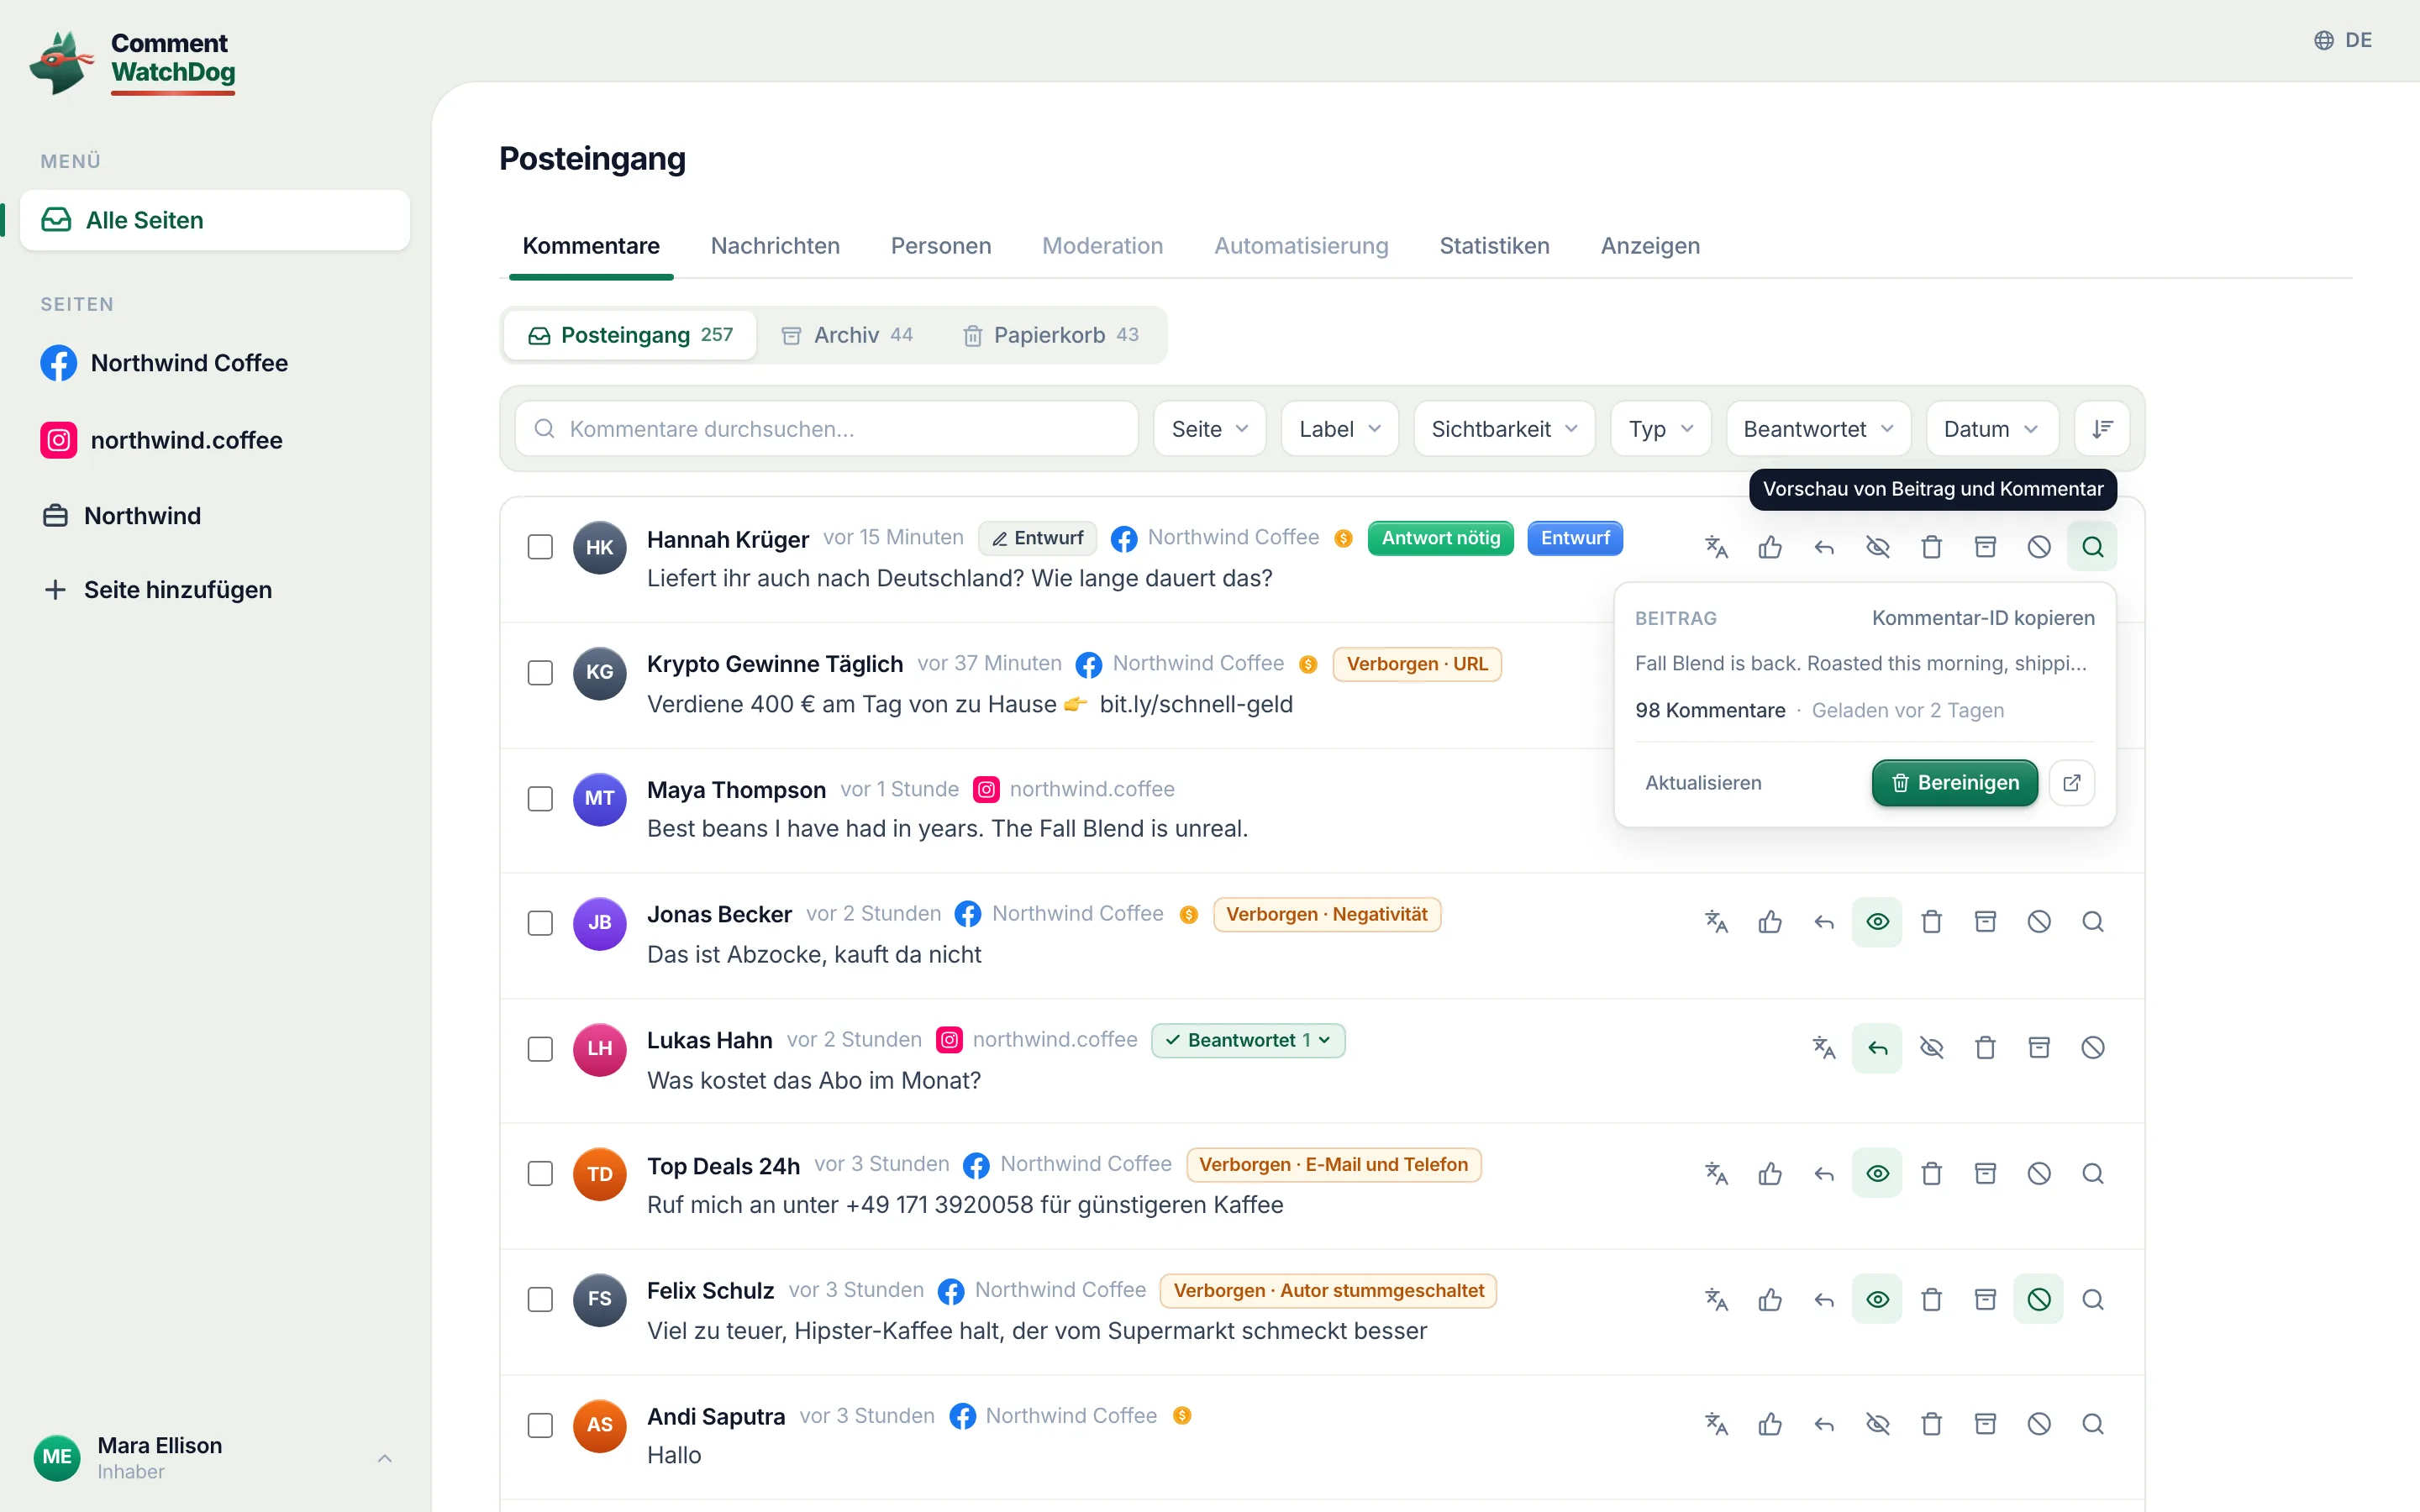This screenshot has width=2420, height=1512.
Task: Archive Lukas Hahn's comment
Action: pyautogui.click(x=2039, y=1048)
